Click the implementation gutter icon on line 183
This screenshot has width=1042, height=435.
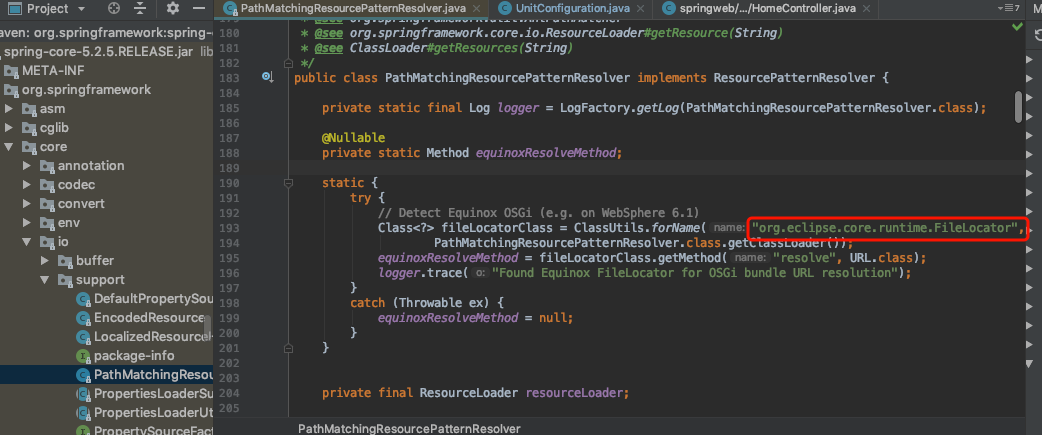(x=267, y=77)
